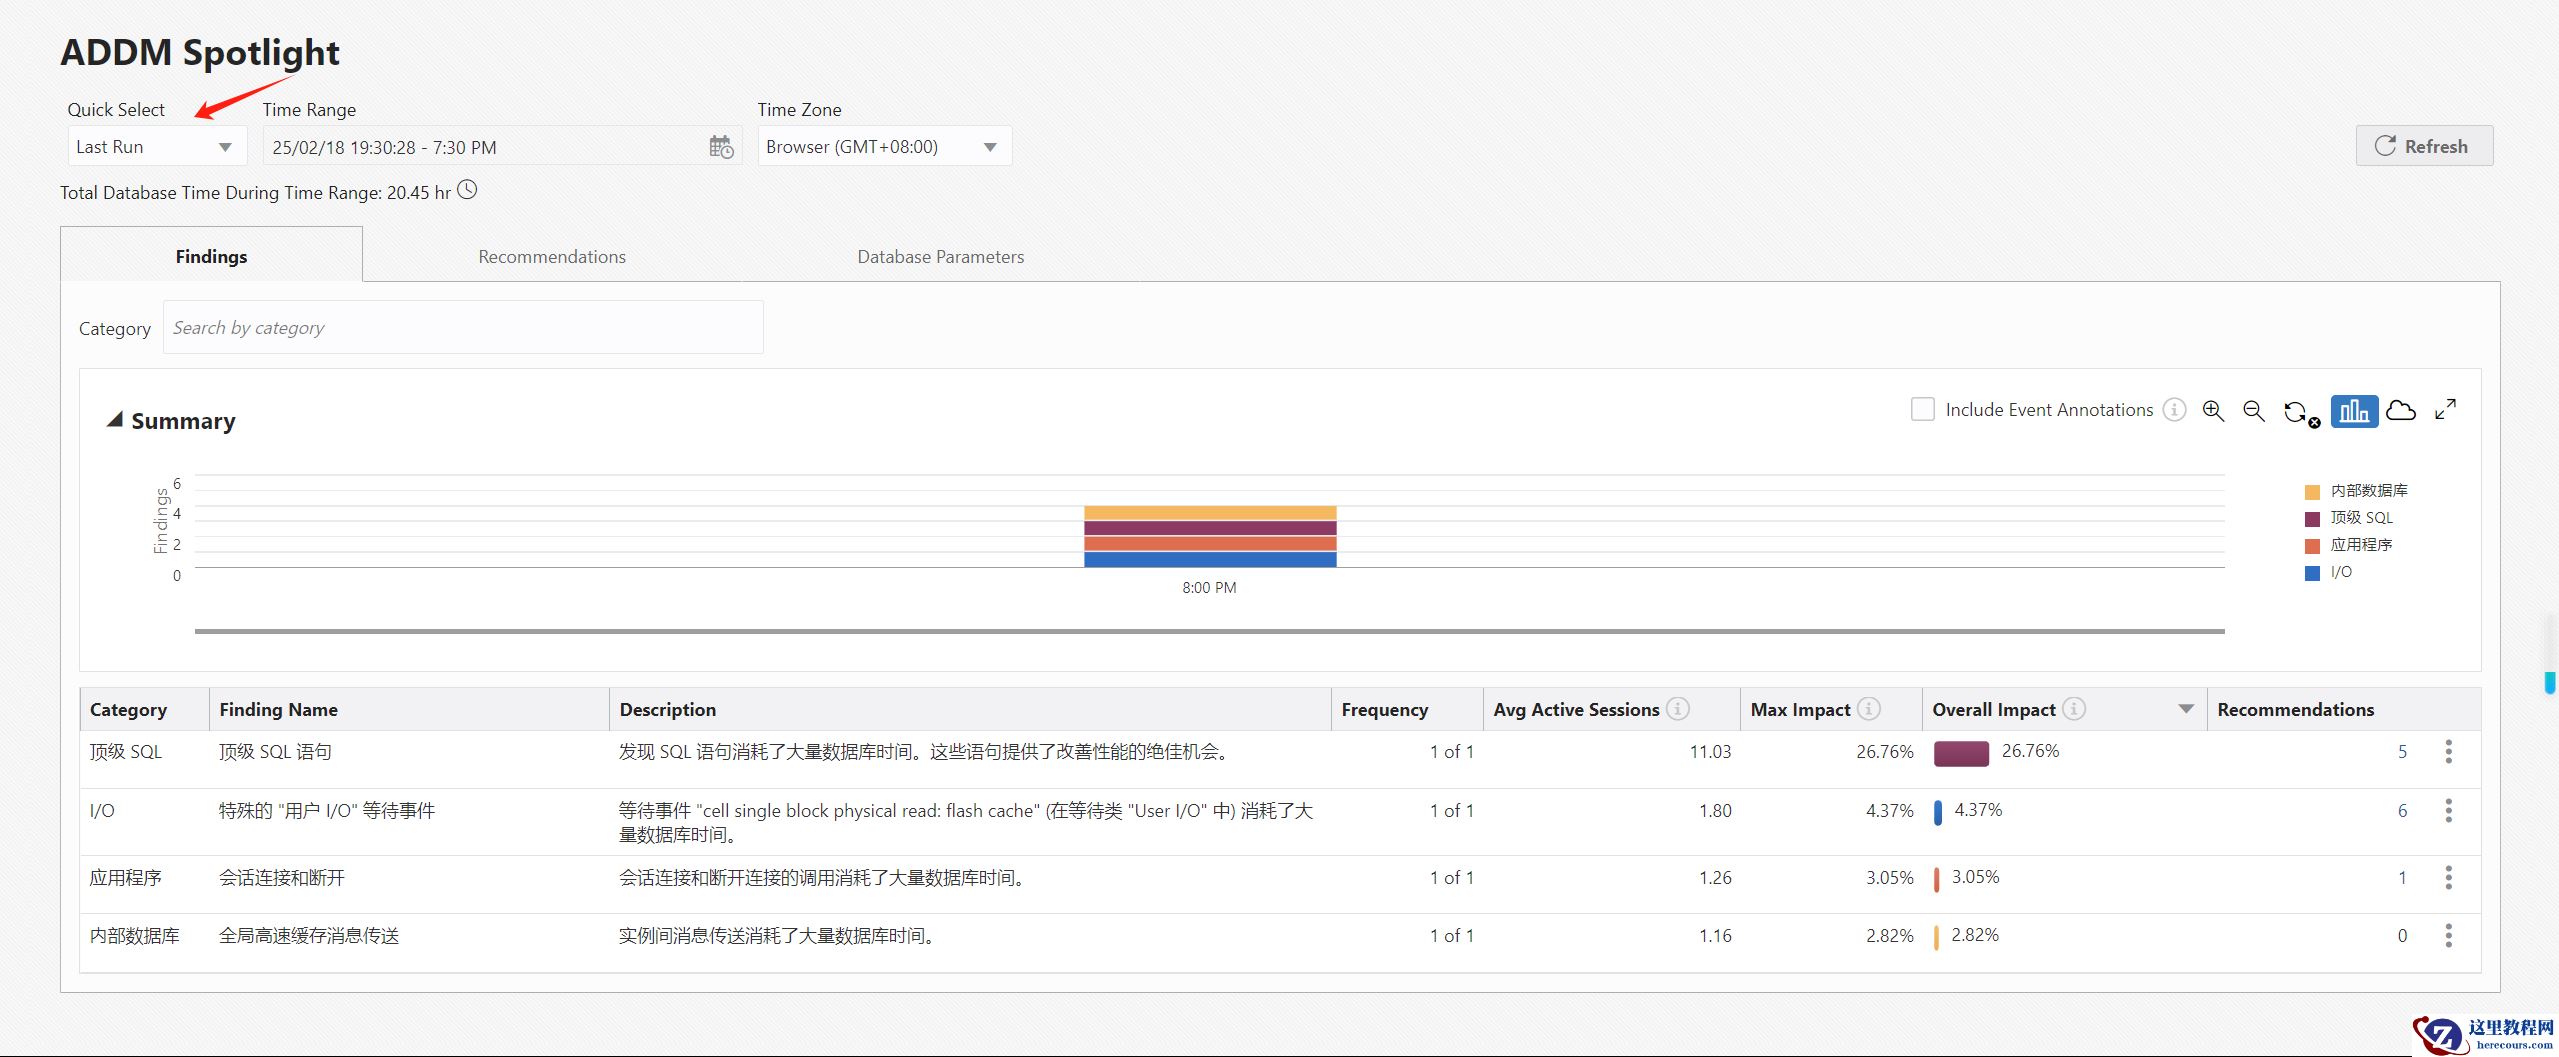
Task: Enable Include Event Annotations checkbox
Action: 1922,410
